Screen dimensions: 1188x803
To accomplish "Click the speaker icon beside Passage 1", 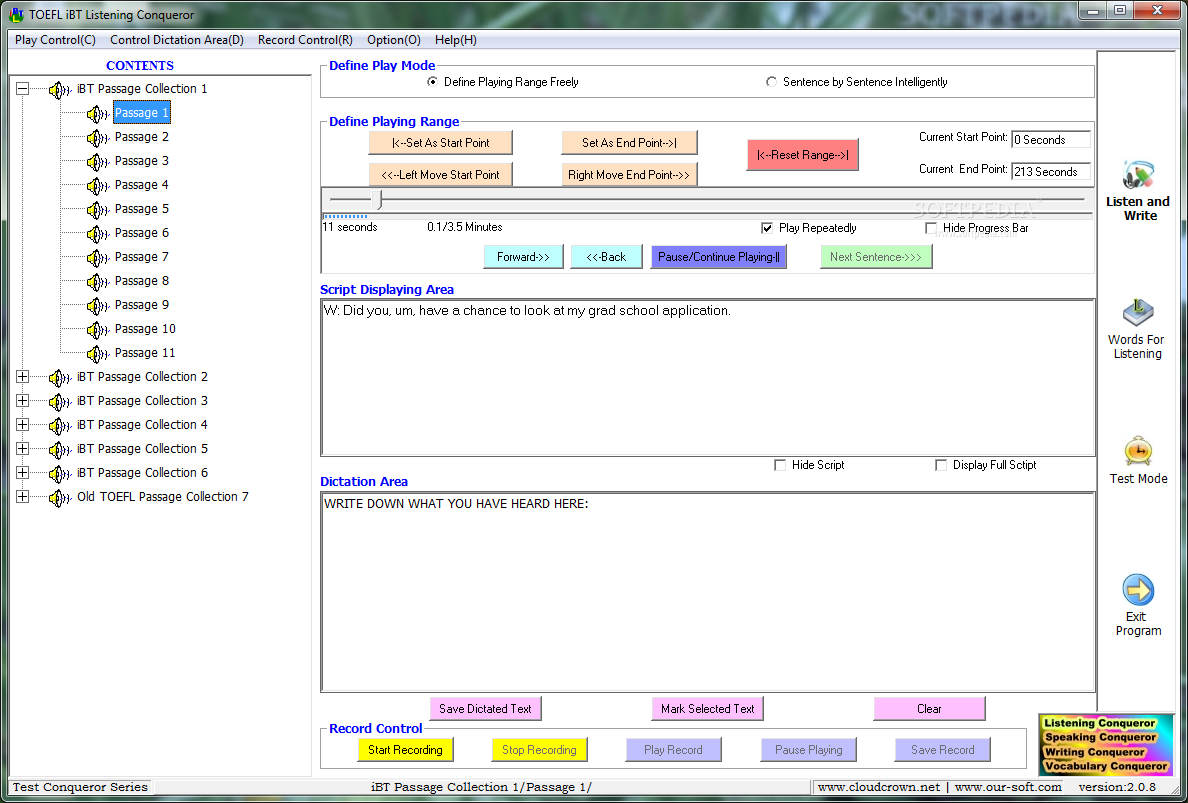I will (98, 114).
